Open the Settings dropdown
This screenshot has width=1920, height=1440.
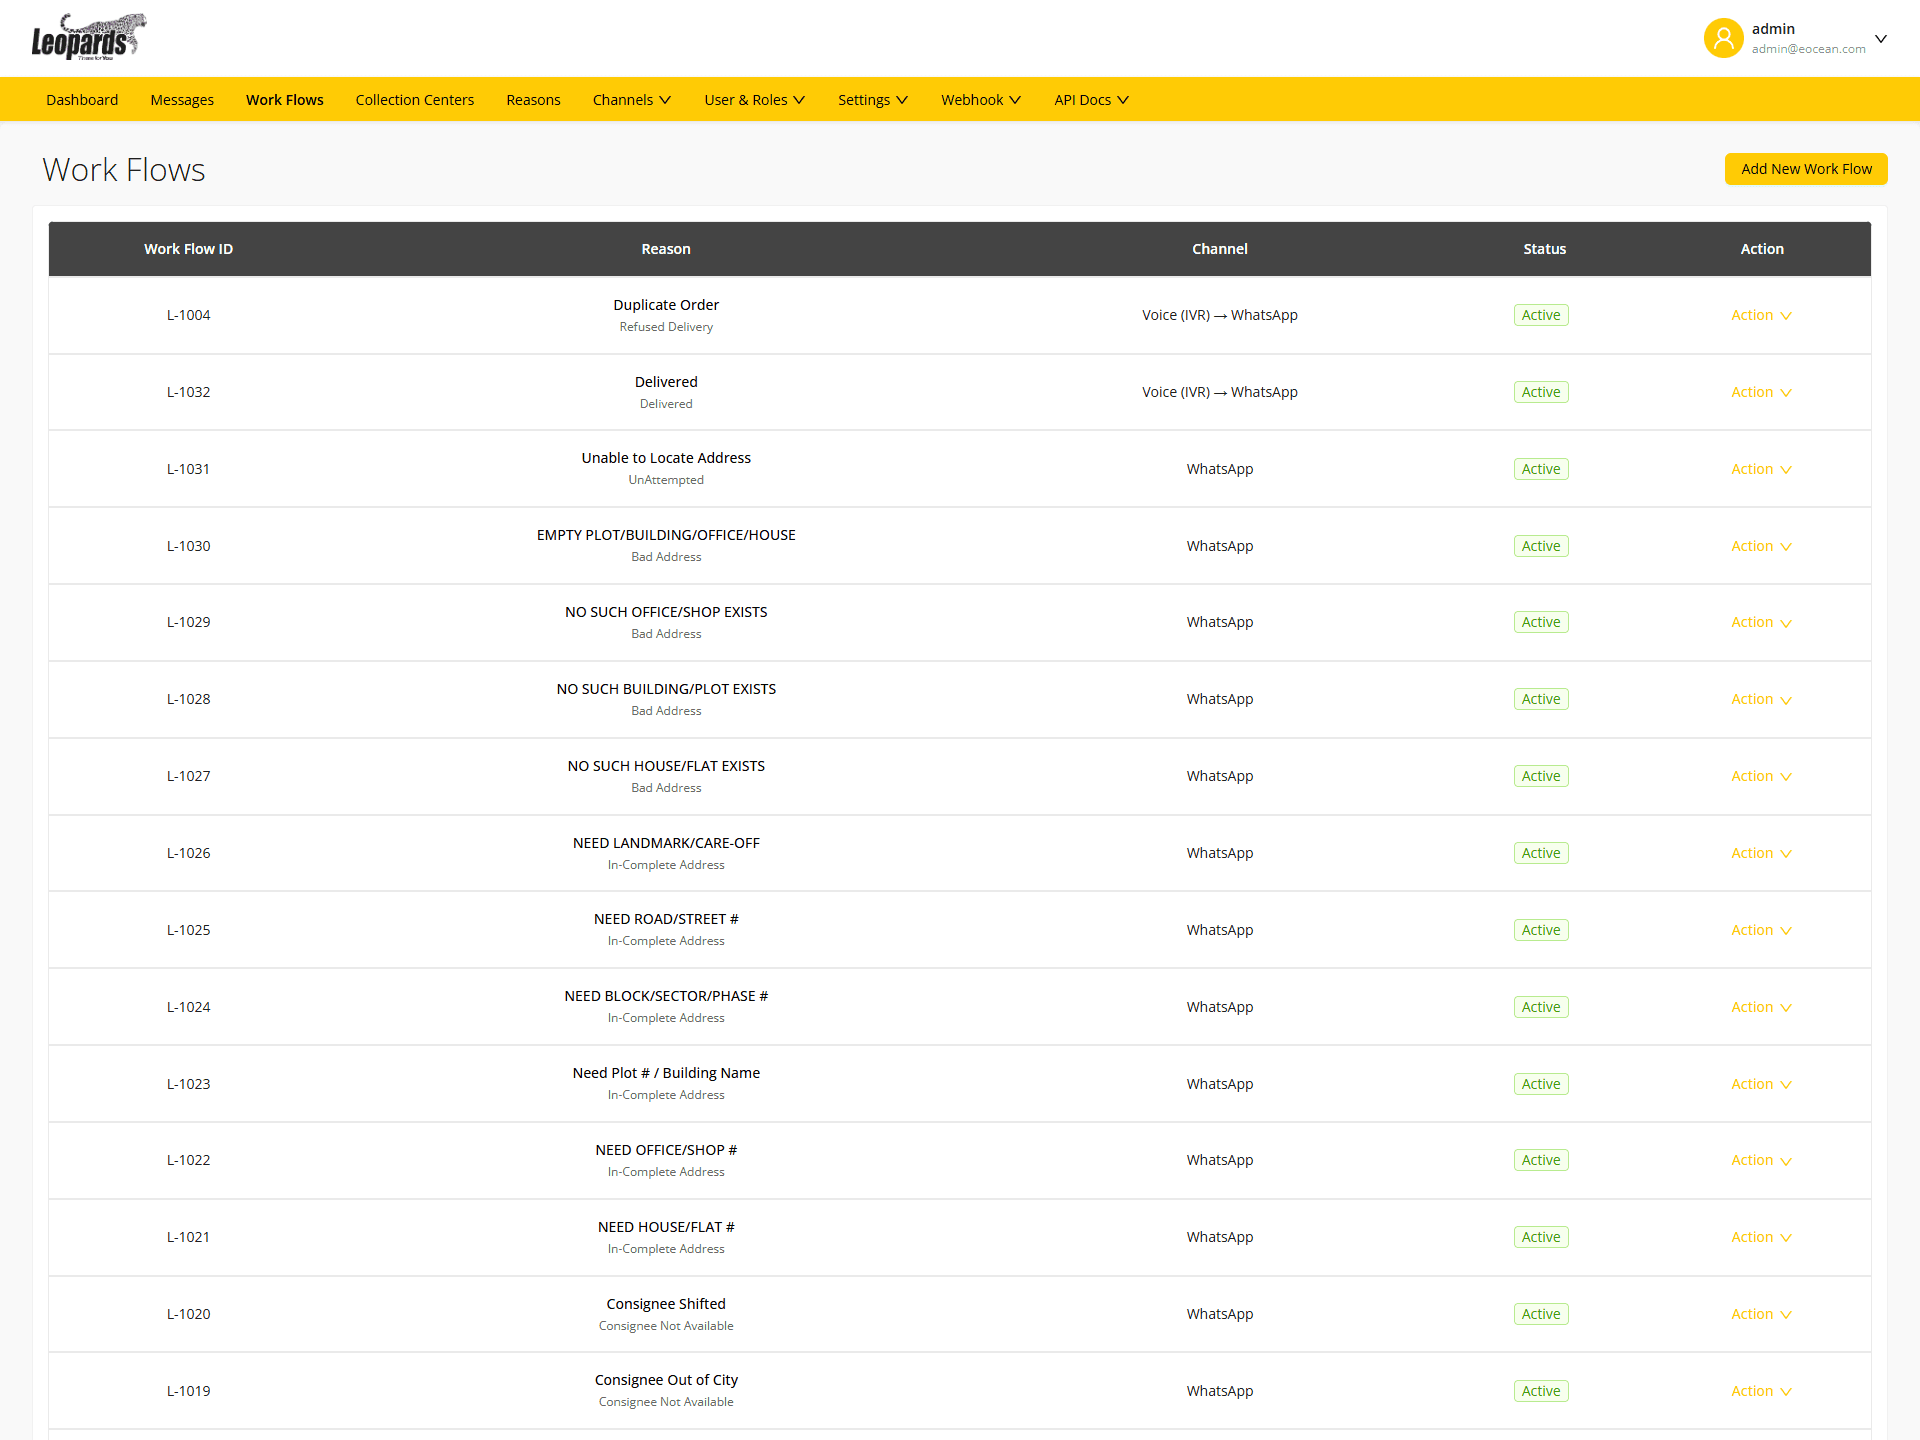point(871,99)
